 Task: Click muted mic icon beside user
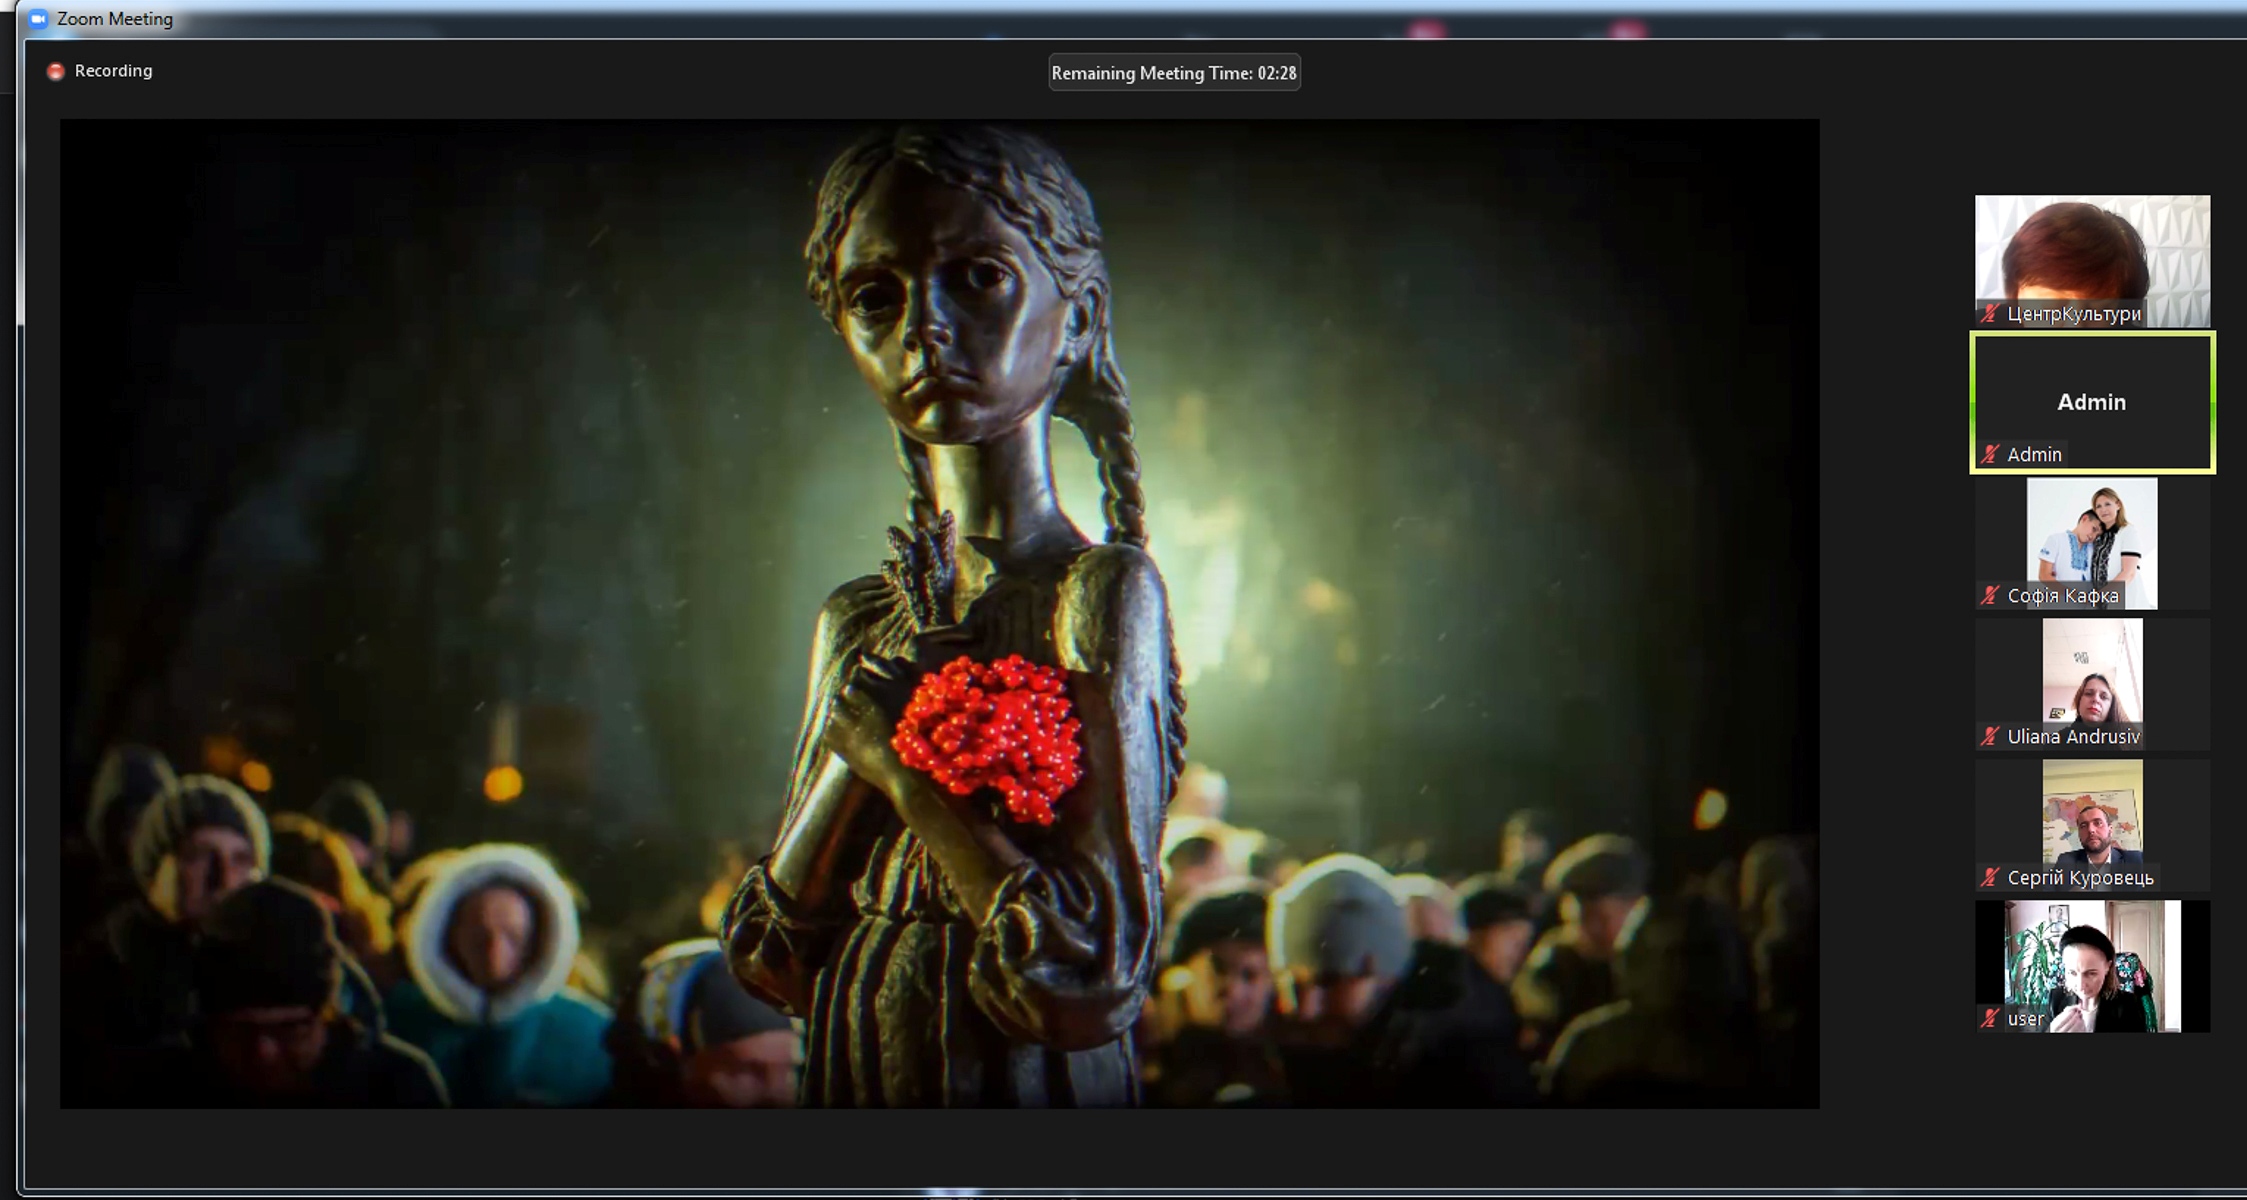point(1990,1019)
